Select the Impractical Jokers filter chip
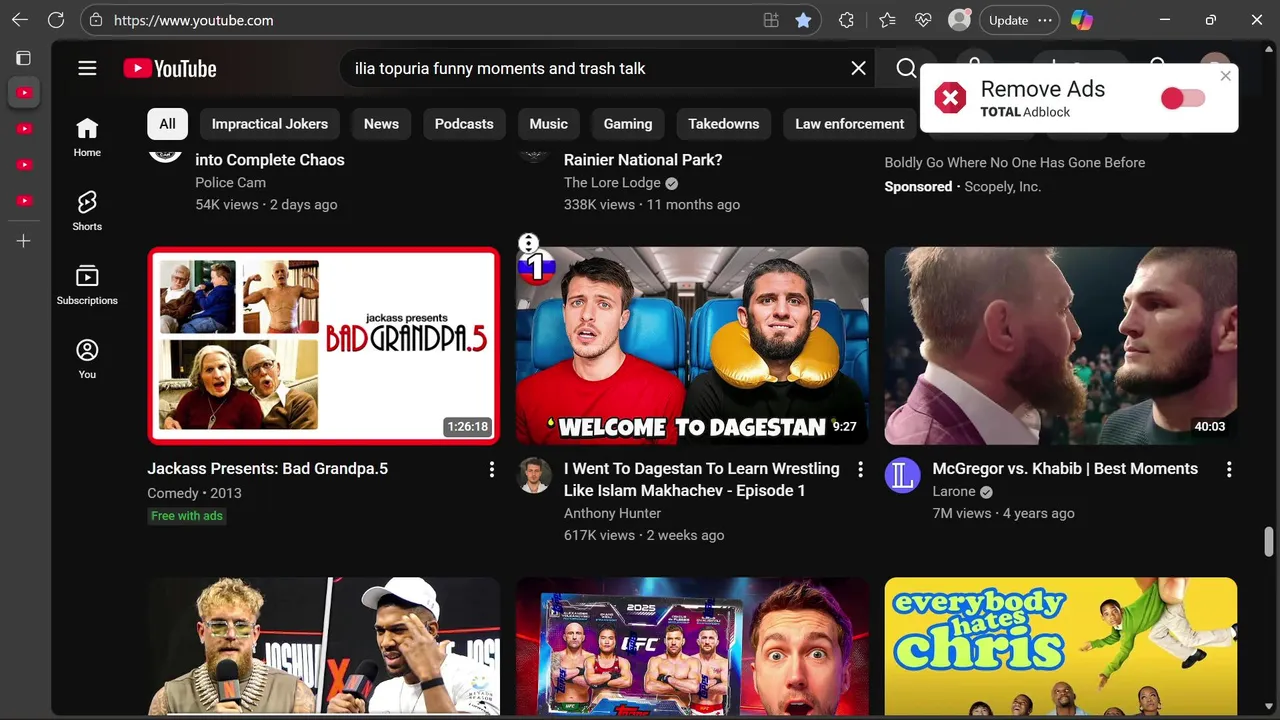1280x720 pixels. [269, 124]
